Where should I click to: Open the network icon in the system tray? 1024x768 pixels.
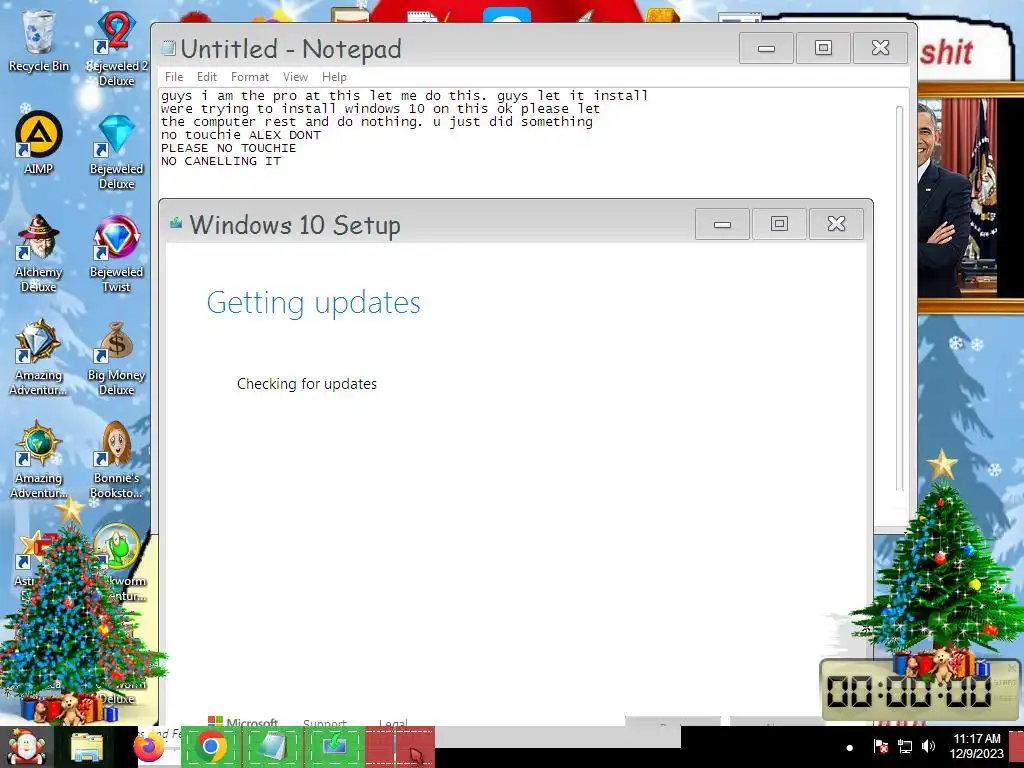[905, 746]
